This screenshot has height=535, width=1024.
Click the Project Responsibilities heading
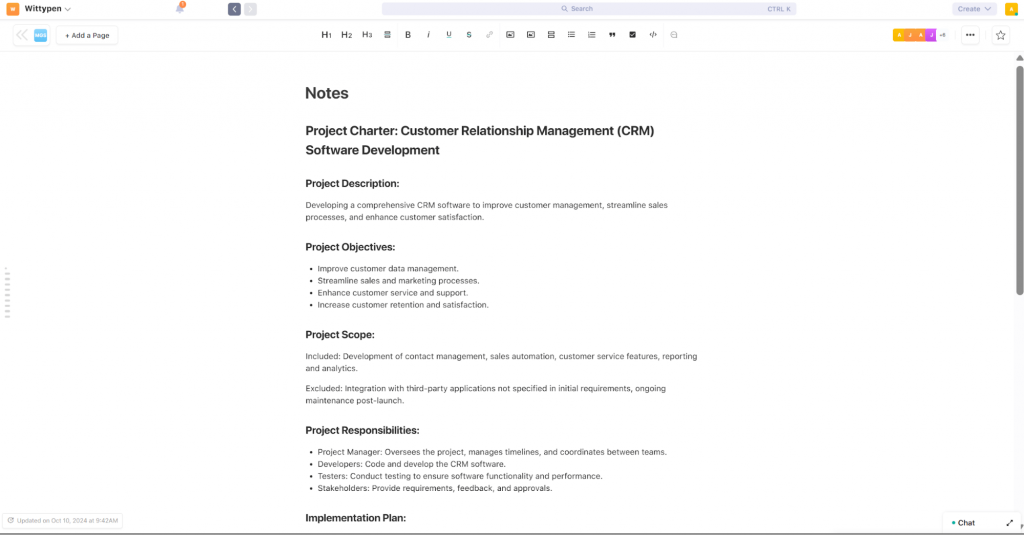[x=362, y=430]
